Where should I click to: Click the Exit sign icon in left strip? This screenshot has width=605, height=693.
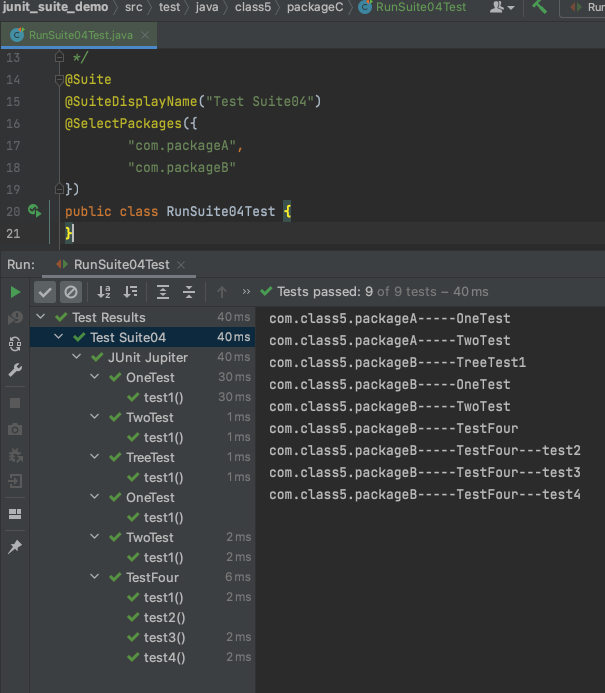coord(15,481)
